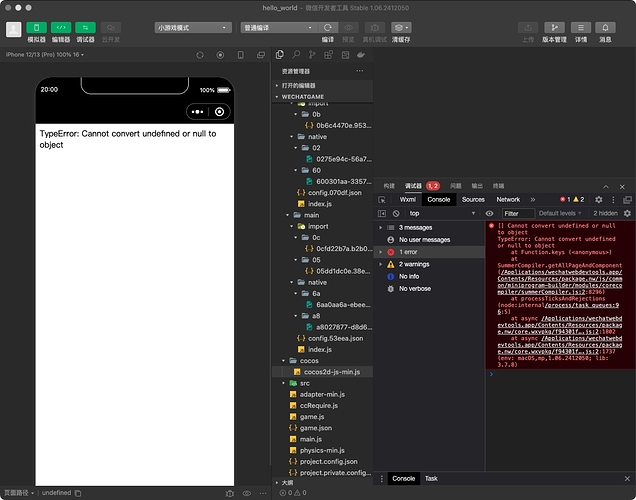Select the source control branch icon
Screen dimensions: 636x500
pyautogui.click(x=312, y=55)
